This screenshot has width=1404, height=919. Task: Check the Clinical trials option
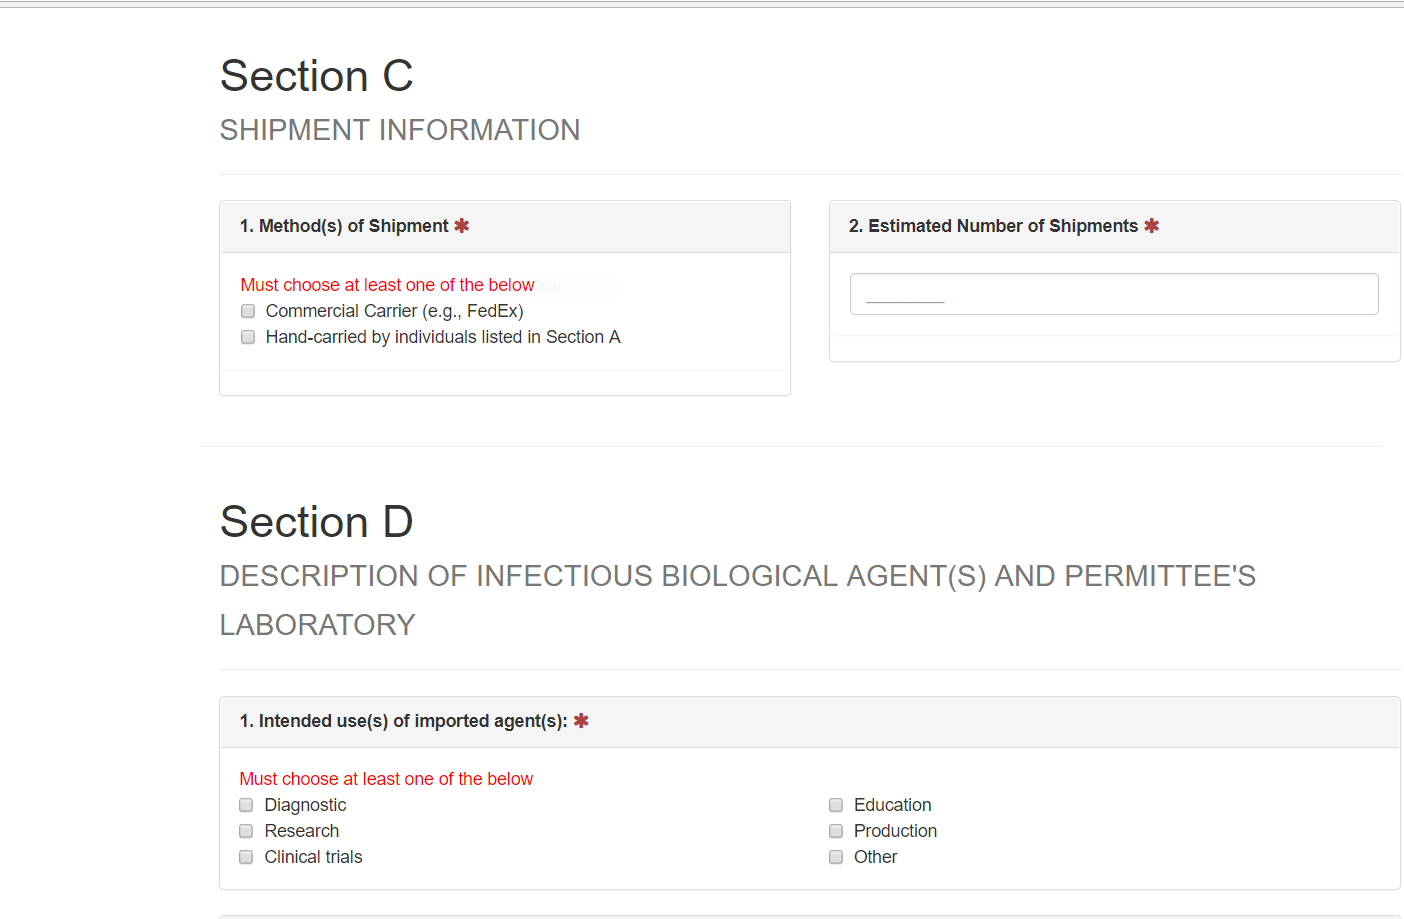click(246, 857)
